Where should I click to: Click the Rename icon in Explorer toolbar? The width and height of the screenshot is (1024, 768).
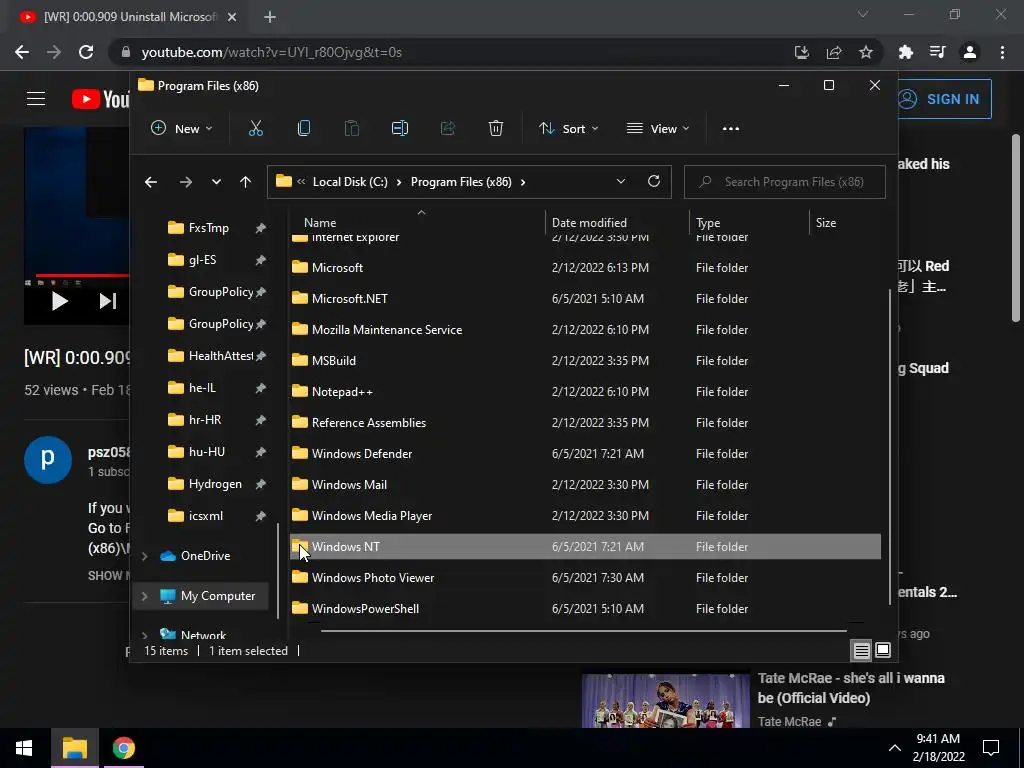click(400, 129)
